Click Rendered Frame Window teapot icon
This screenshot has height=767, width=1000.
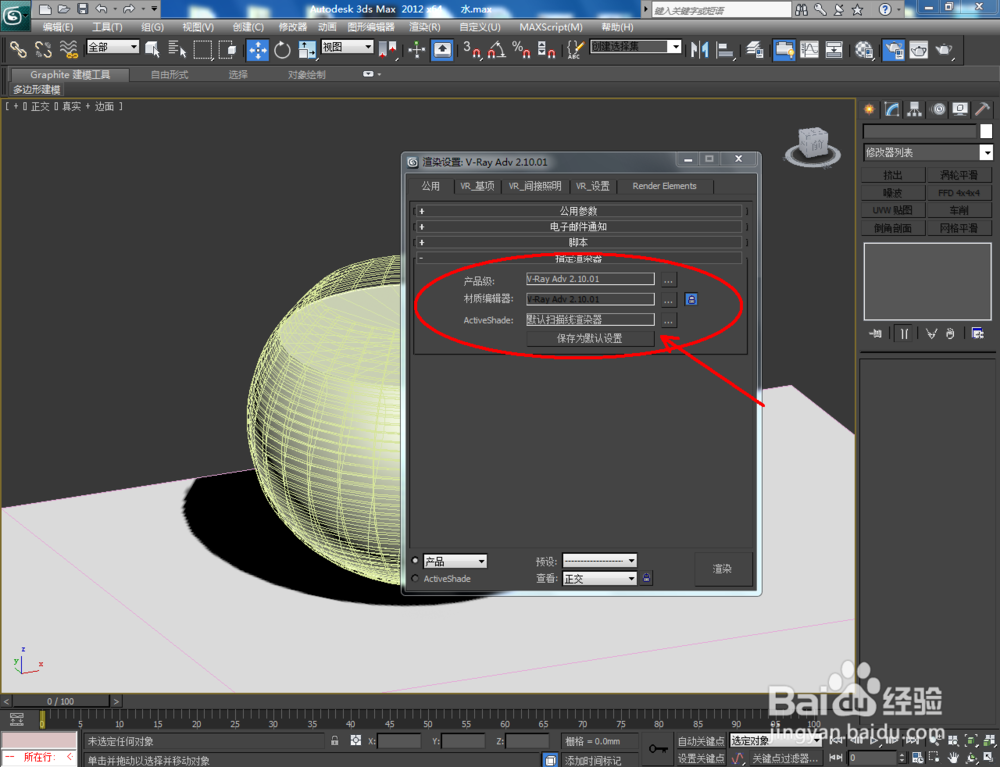pyautogui.click(x=918, y=49)
